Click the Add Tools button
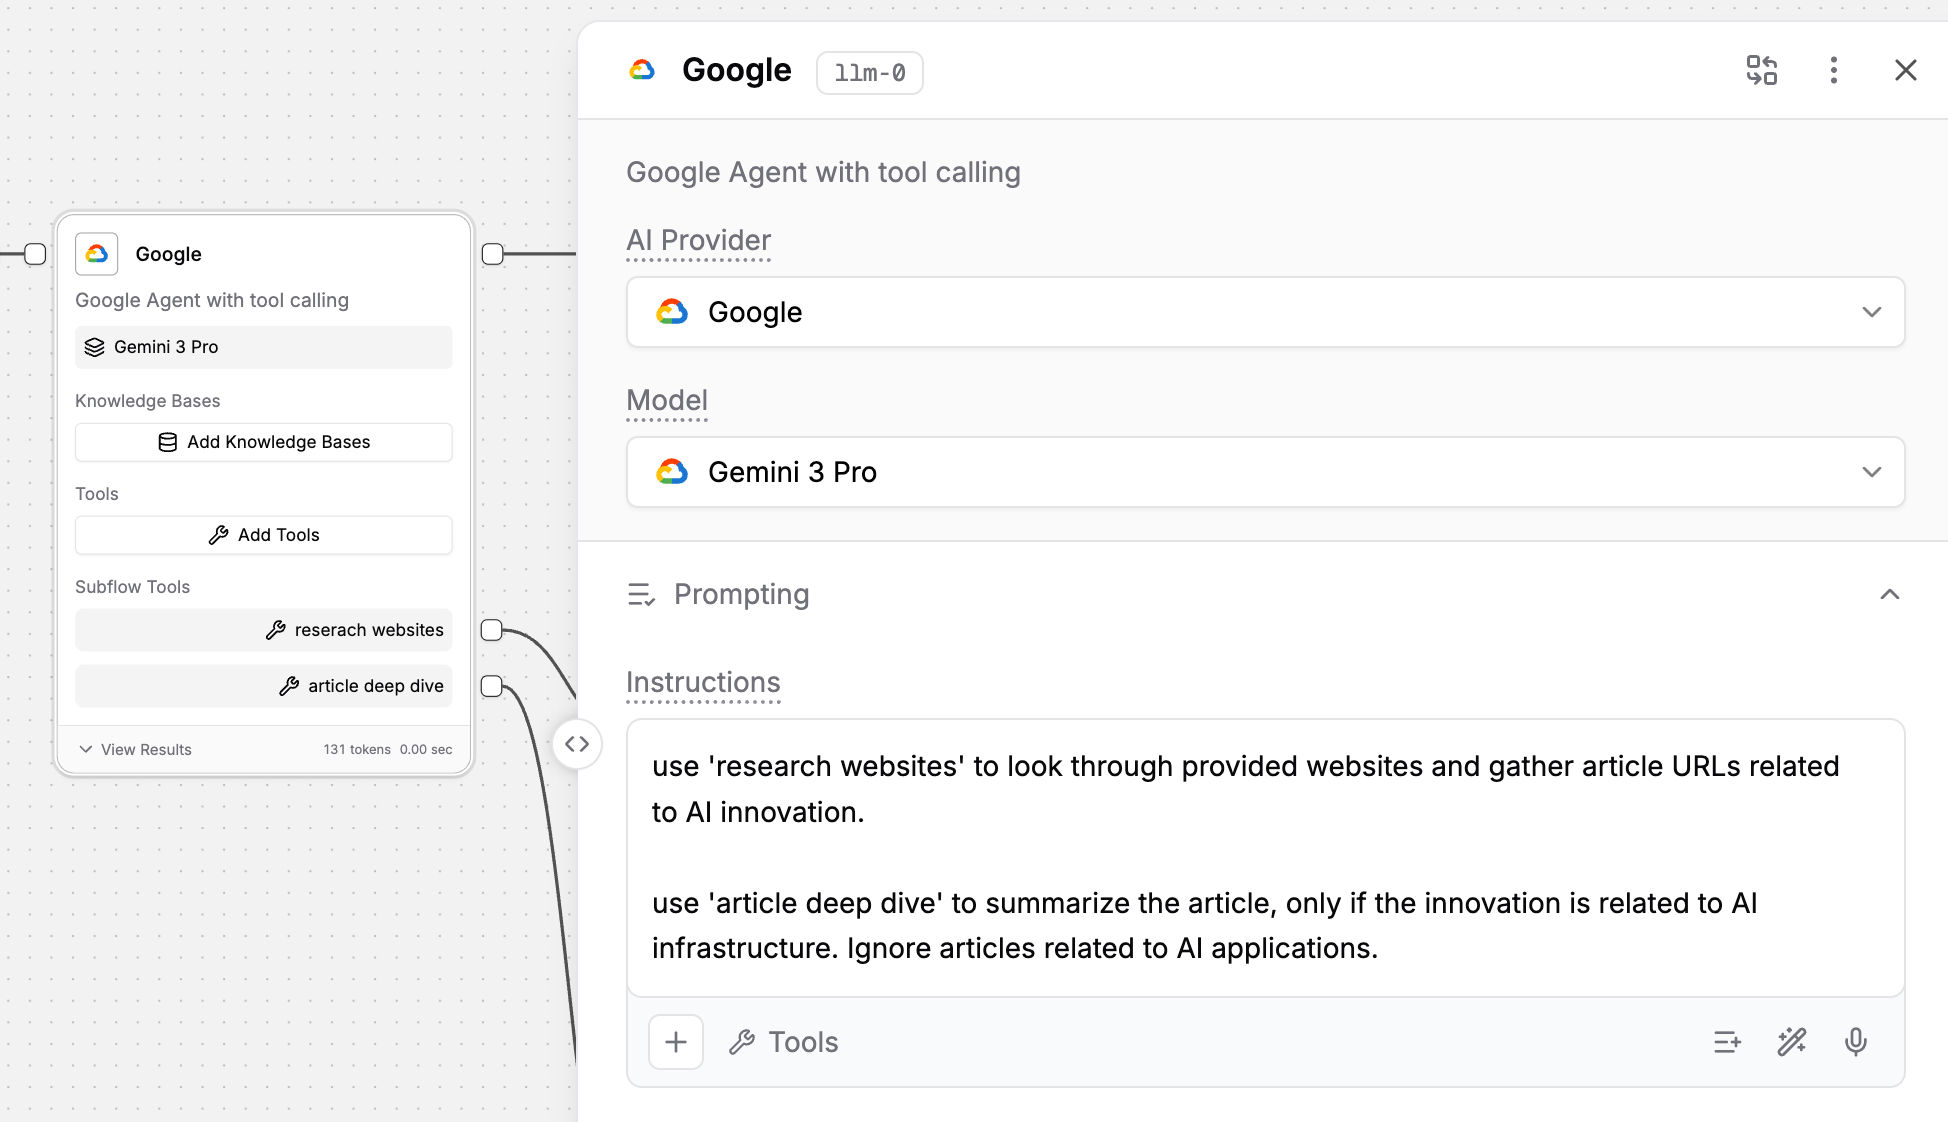1948x1122 pixels. click(264, 535)
